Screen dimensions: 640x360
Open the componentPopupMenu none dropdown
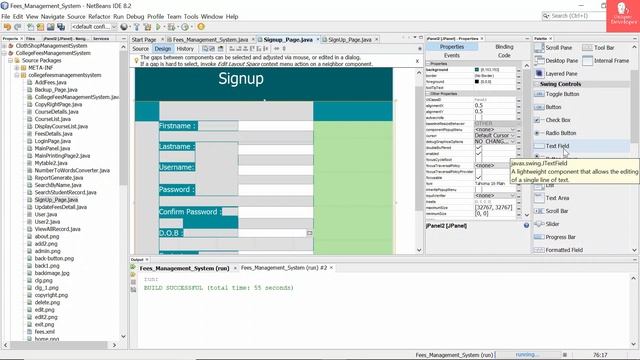tap(495, 129)
